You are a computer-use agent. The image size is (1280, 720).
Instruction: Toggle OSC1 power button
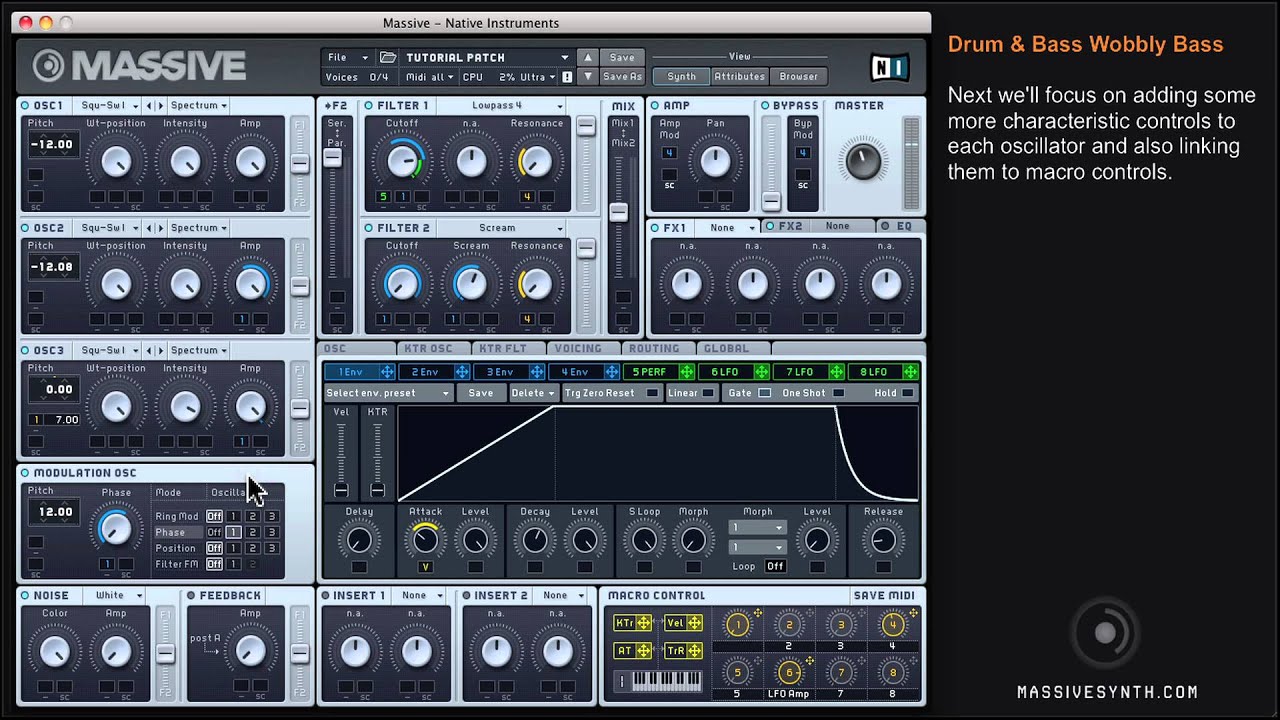point(25,105)
